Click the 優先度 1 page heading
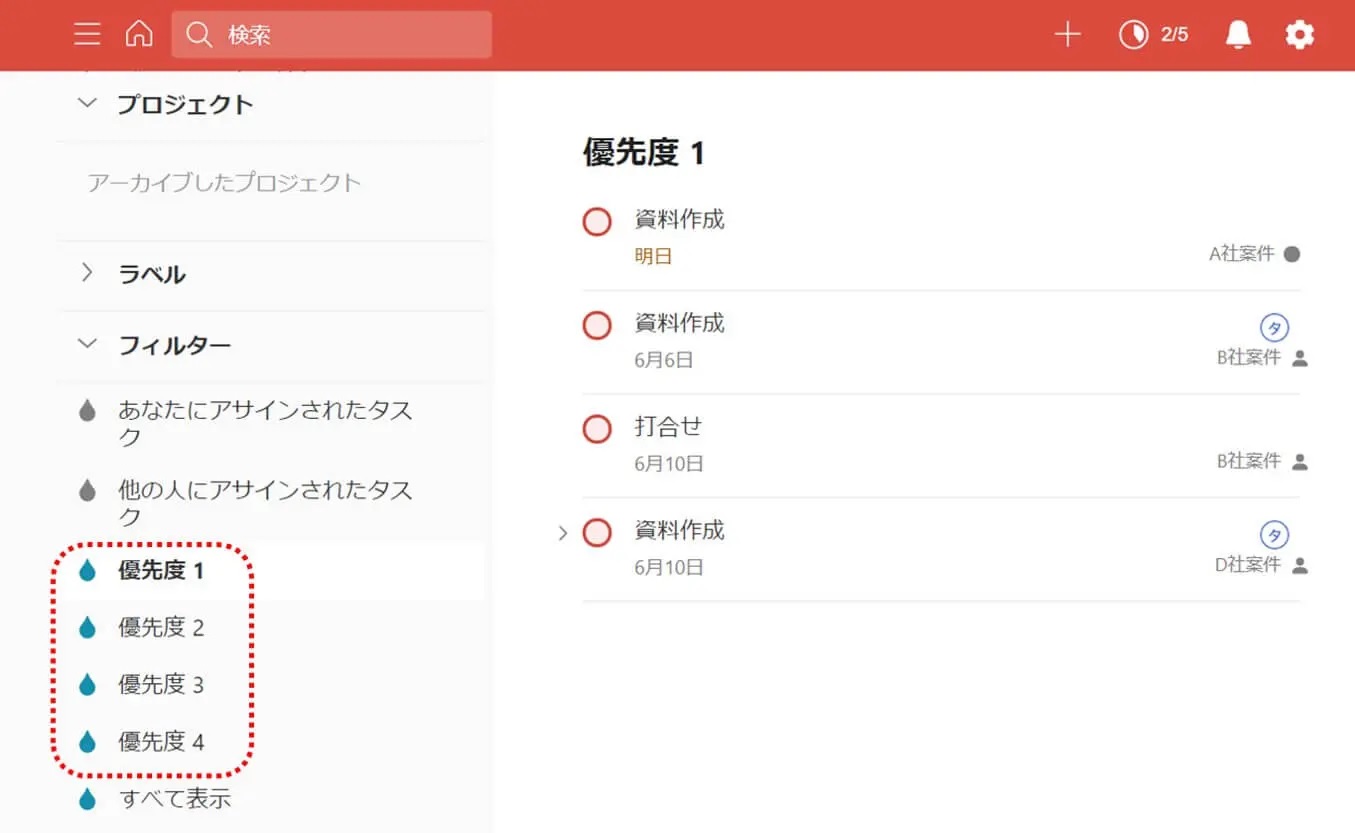The width and height of the screenshot is (1355, 833). coord(644,153)
